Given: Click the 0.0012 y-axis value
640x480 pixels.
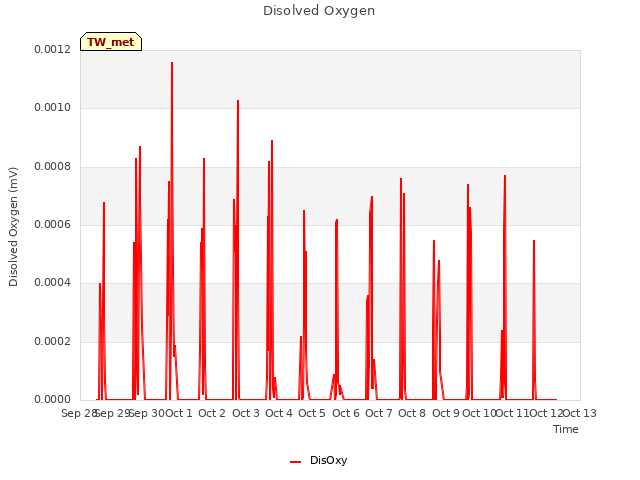Looking at the screenshot, I should (53, 49).
